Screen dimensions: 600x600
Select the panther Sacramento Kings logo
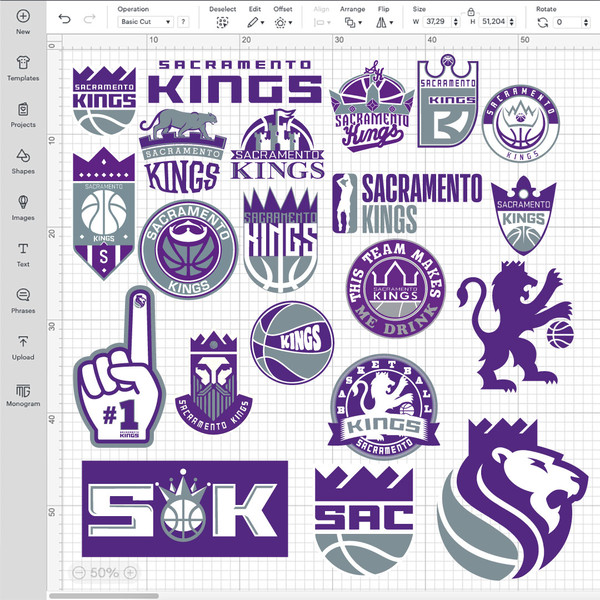click(x=183, y=151)
